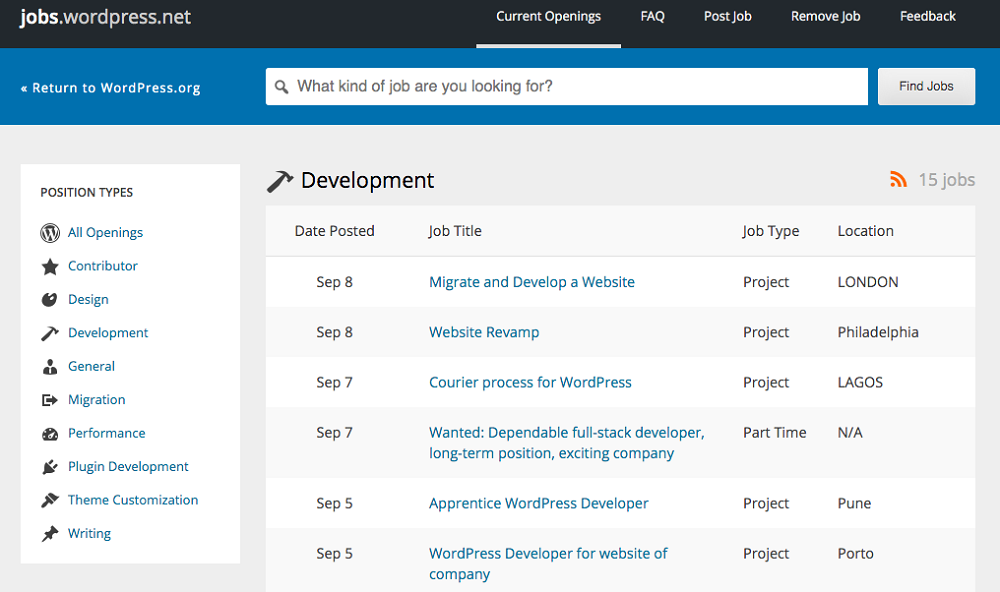
Task: Click the arrow icon beside Migration
Action: tap(50, 400)
